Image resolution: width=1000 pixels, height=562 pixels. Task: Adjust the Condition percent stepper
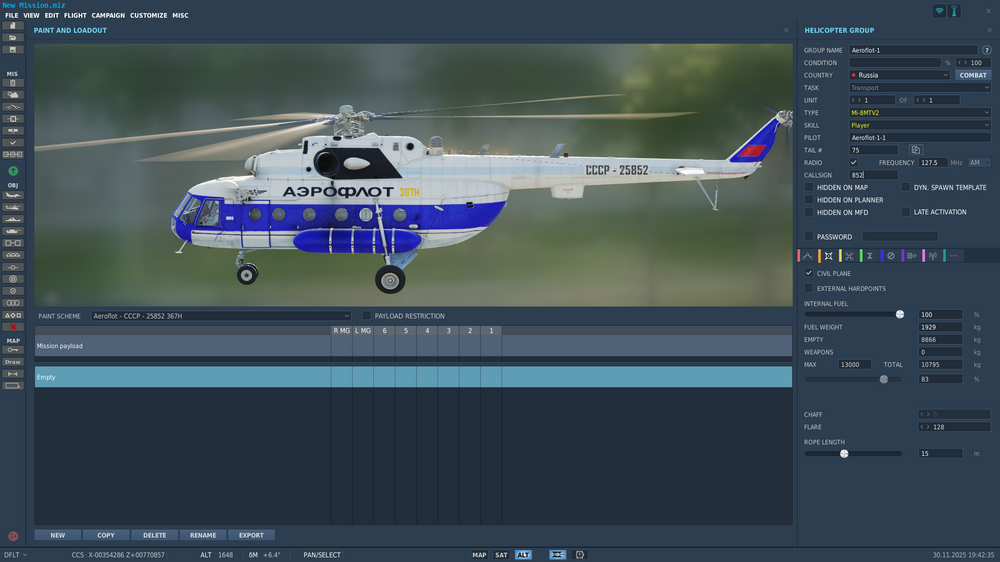point(973,63)
